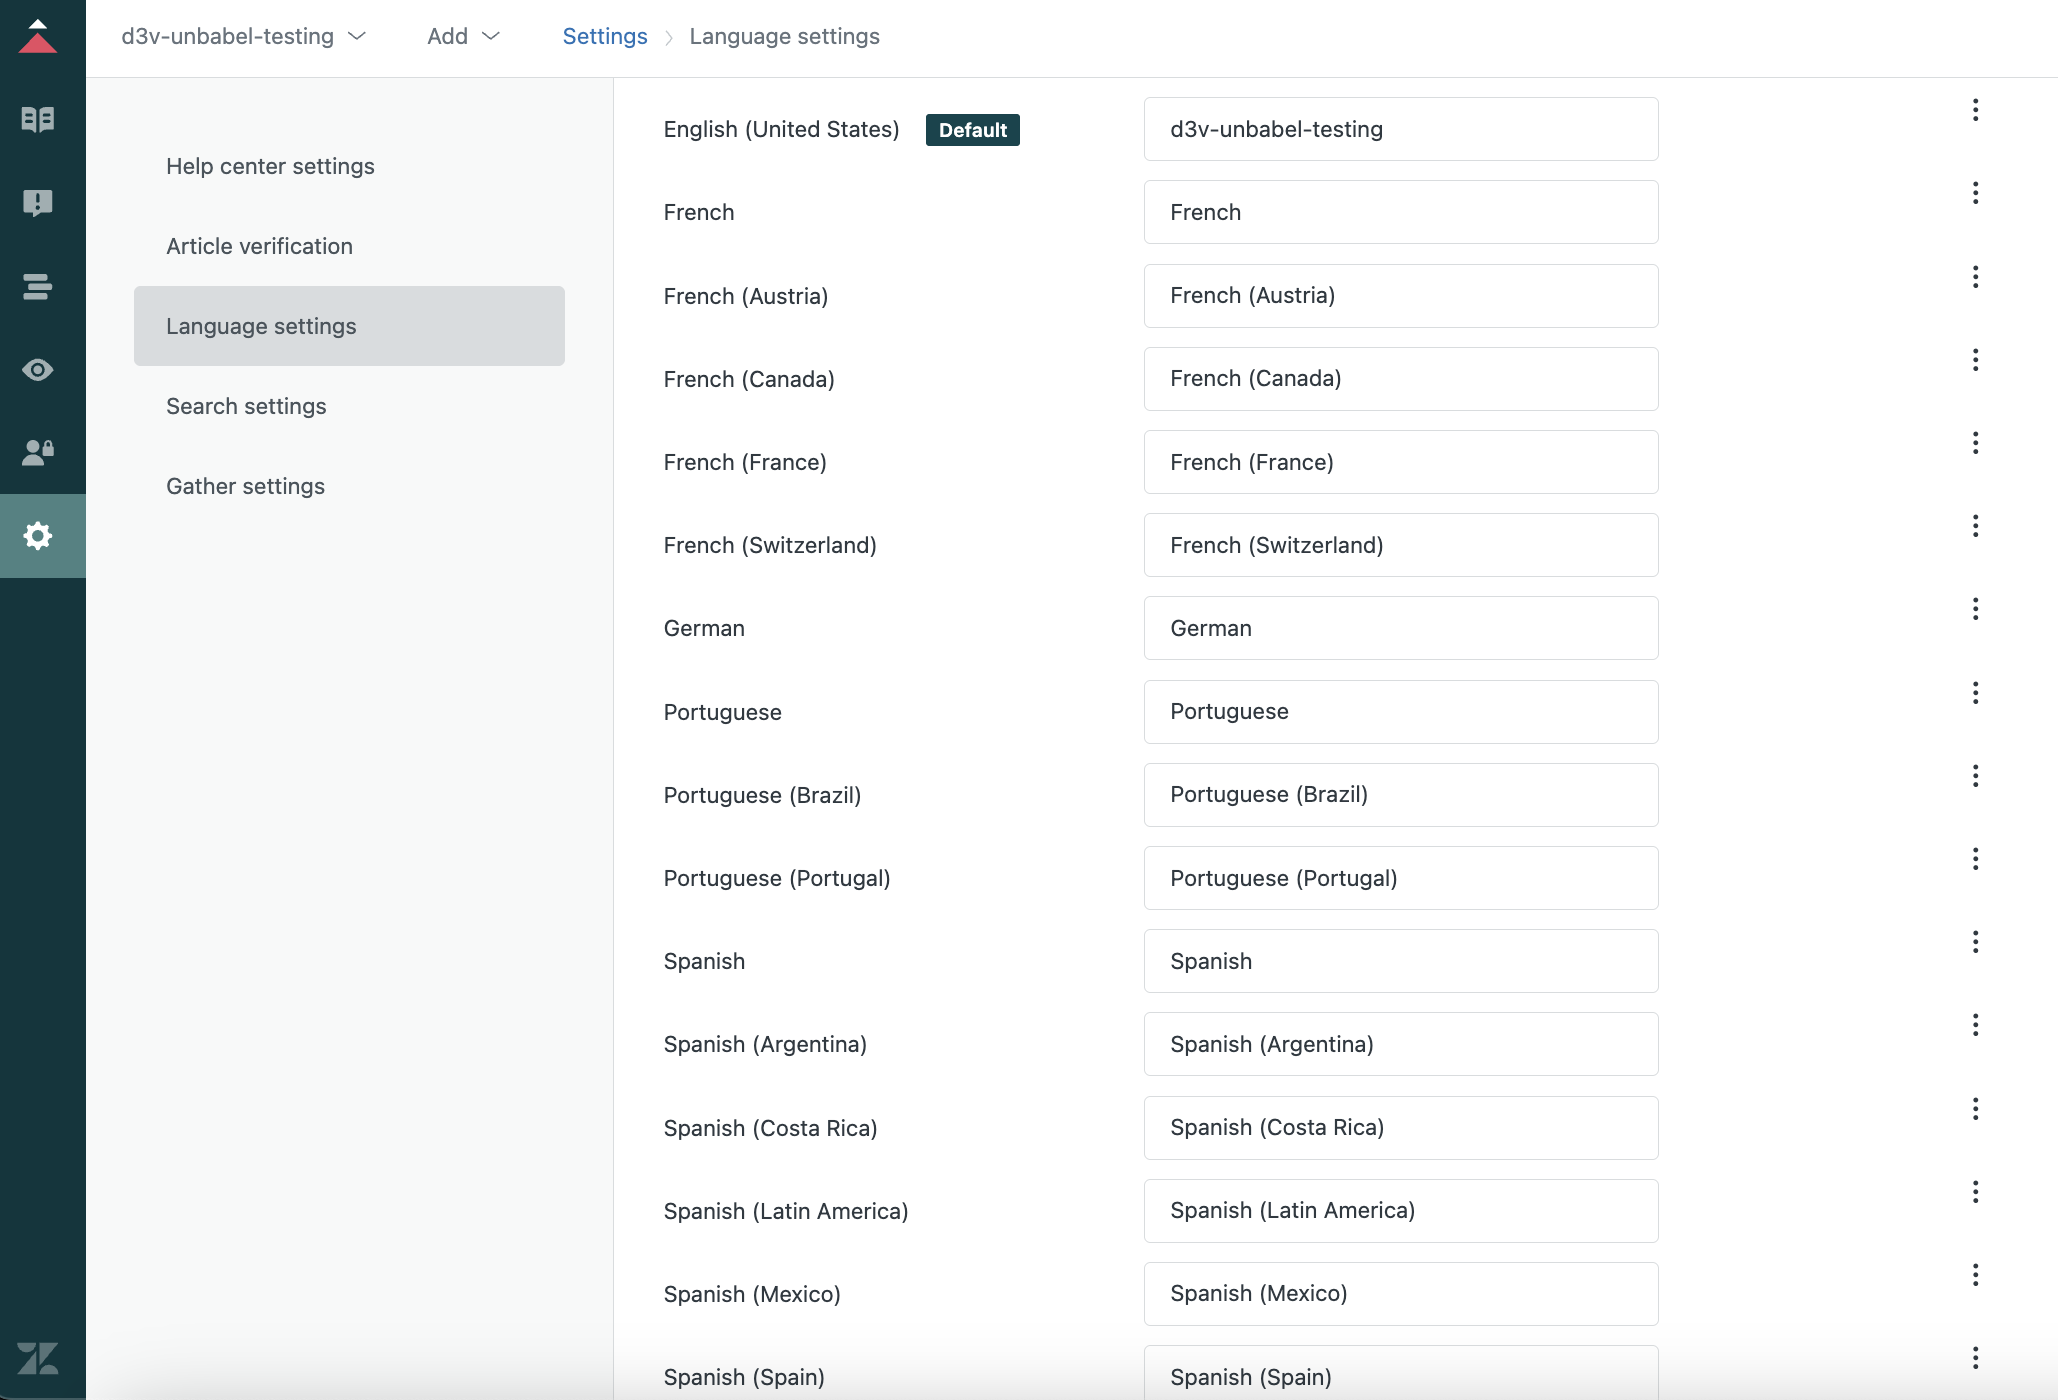Open options menu for Spanish (Mexico)
This screenshot has height=1400, width=2058.
tap(1975, 1275)
